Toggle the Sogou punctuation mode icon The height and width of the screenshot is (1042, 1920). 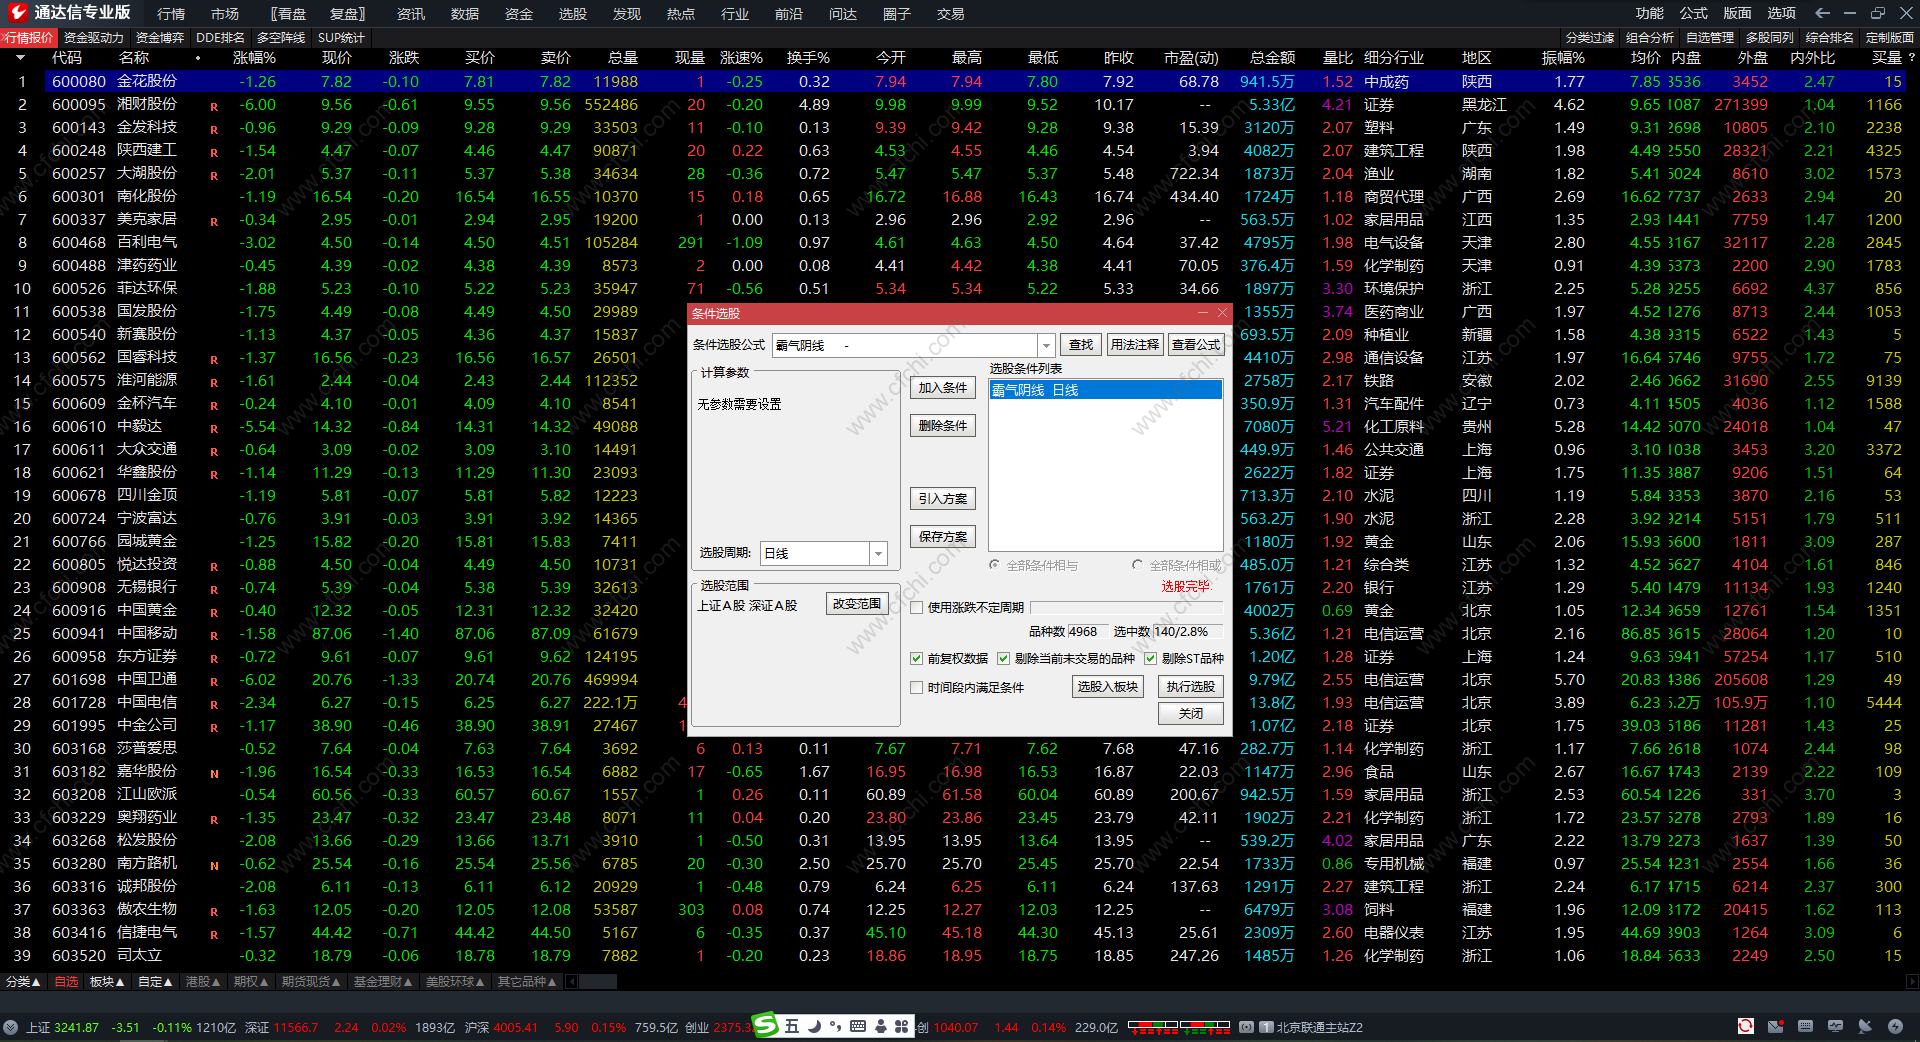tap(835, 1026)
